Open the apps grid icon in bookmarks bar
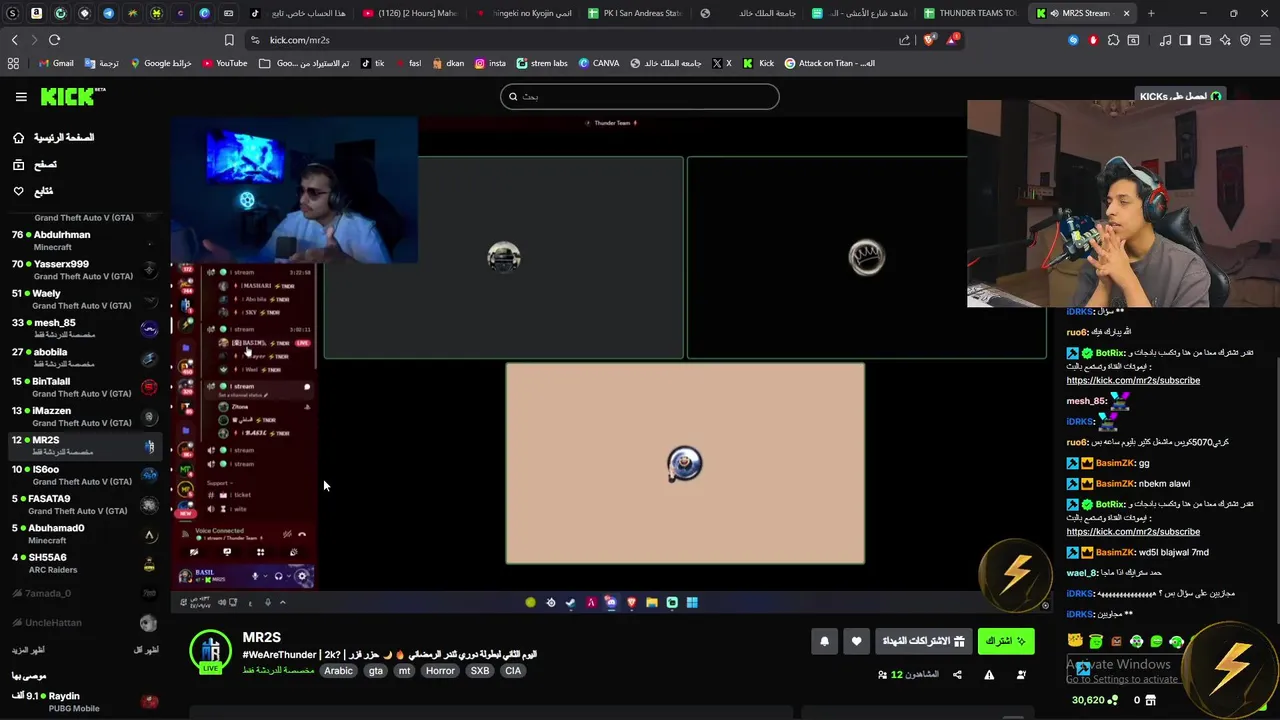1280x720 pixels. [x=13, y=63]
